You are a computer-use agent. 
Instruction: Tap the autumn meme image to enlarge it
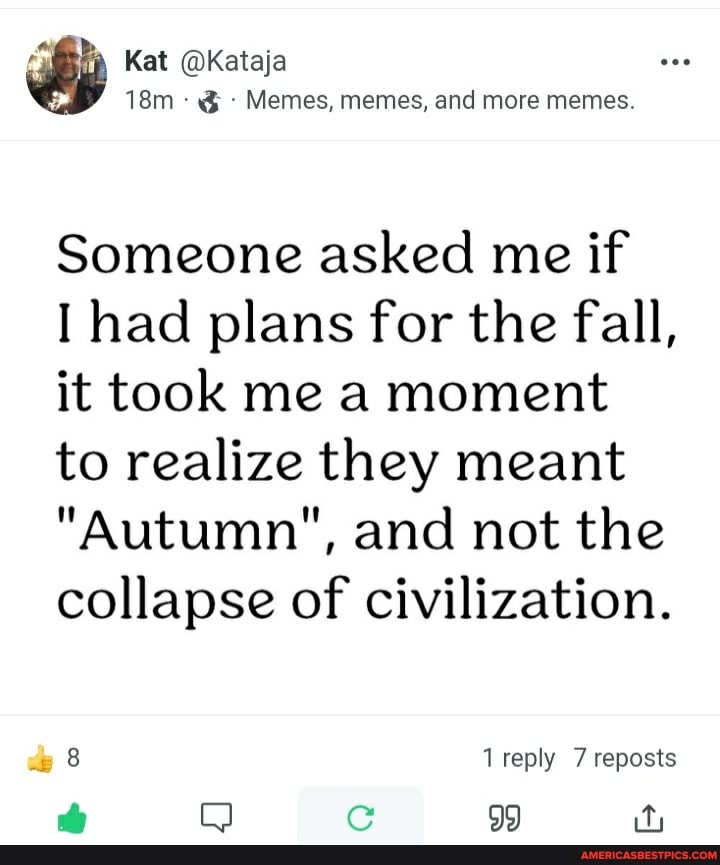click(360, 425)
